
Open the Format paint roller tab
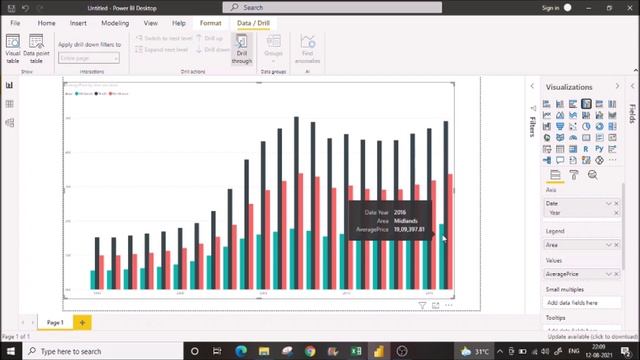(574, 175)
